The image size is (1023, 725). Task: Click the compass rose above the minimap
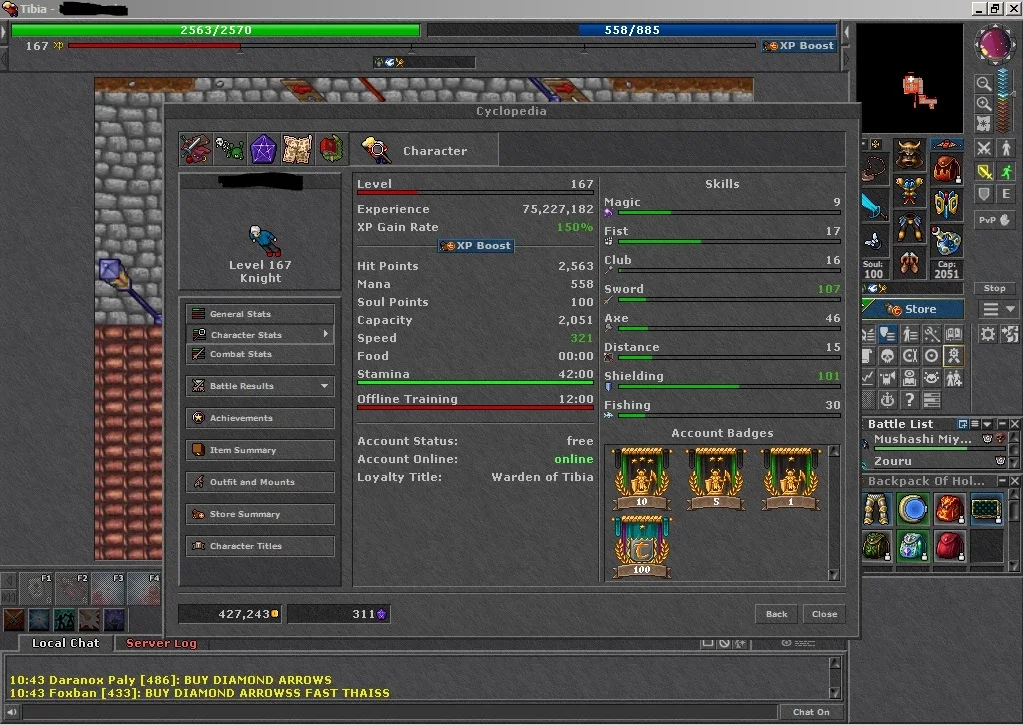pos(994,44)
